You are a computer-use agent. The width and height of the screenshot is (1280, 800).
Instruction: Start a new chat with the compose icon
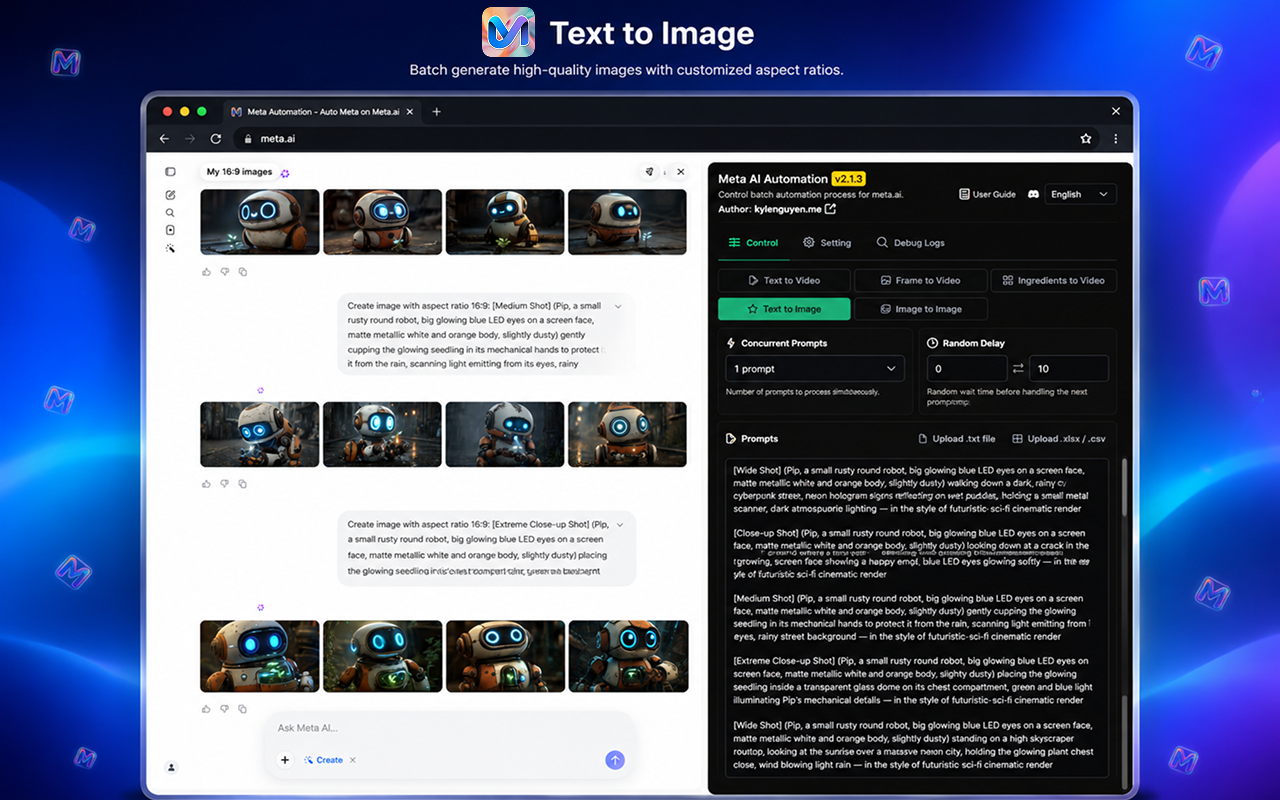click(170, 195)
